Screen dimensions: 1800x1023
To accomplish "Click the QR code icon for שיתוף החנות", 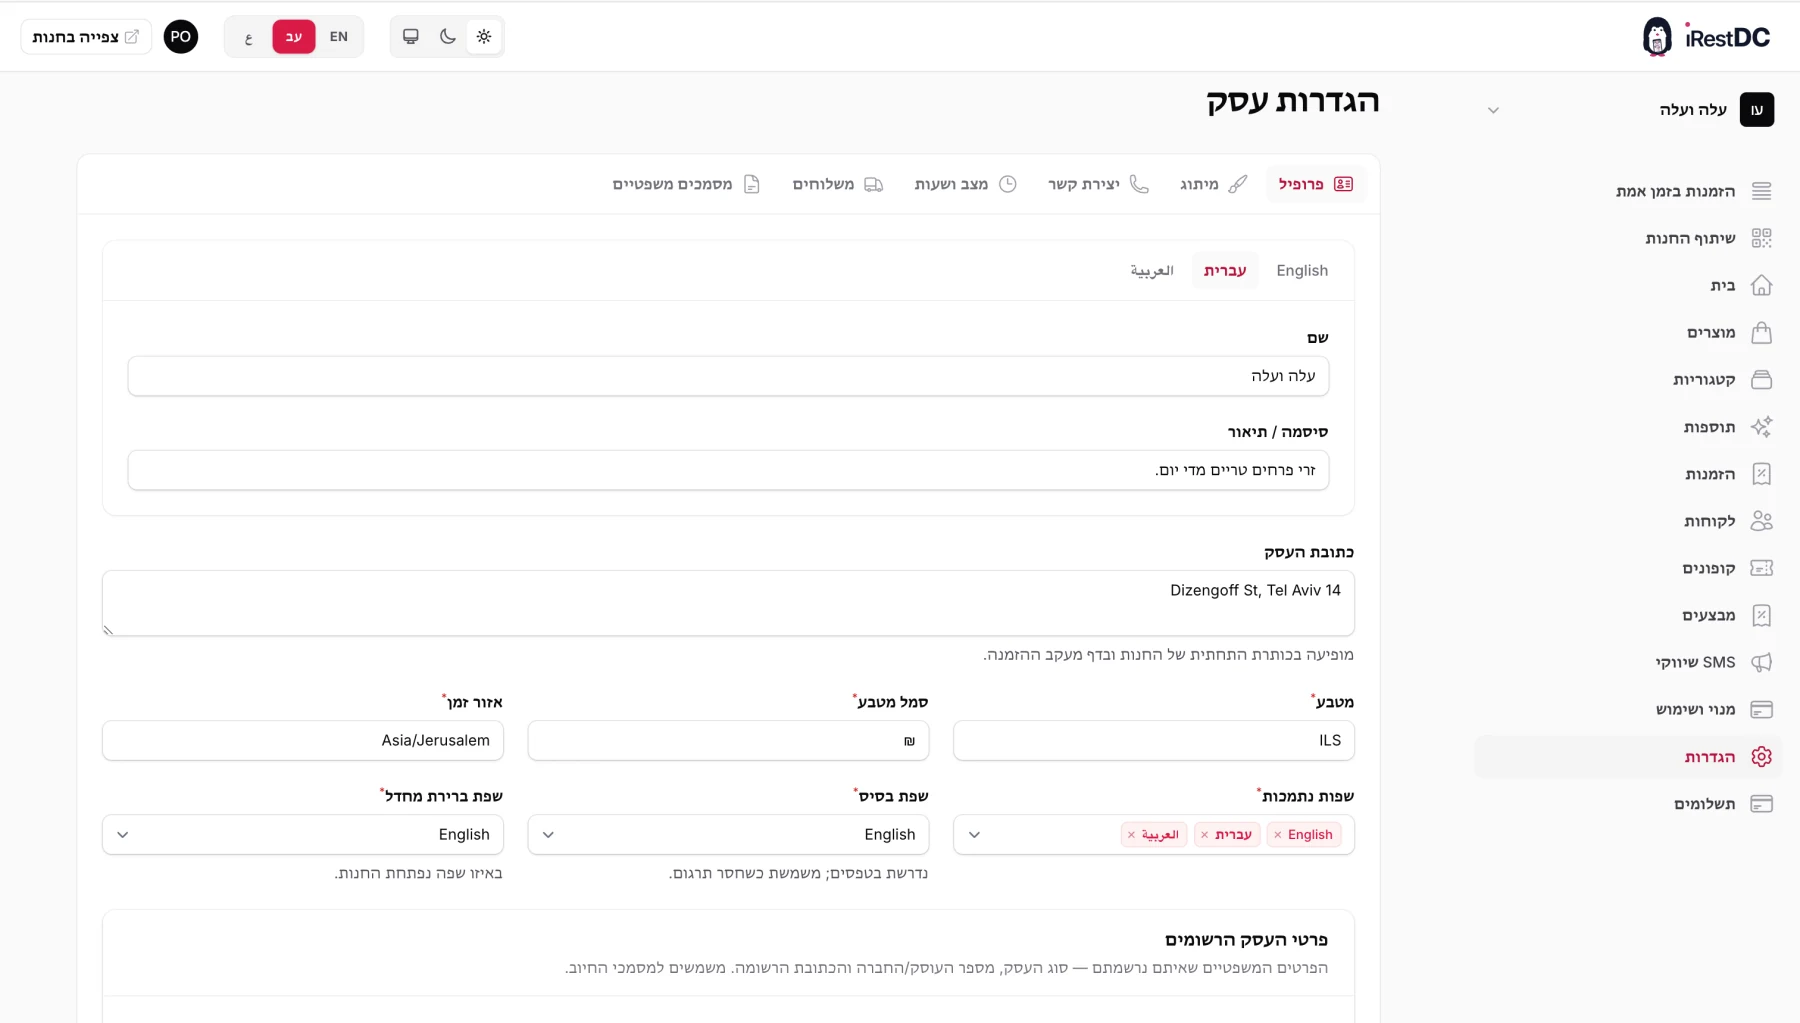I will [x=1761, y=238].
